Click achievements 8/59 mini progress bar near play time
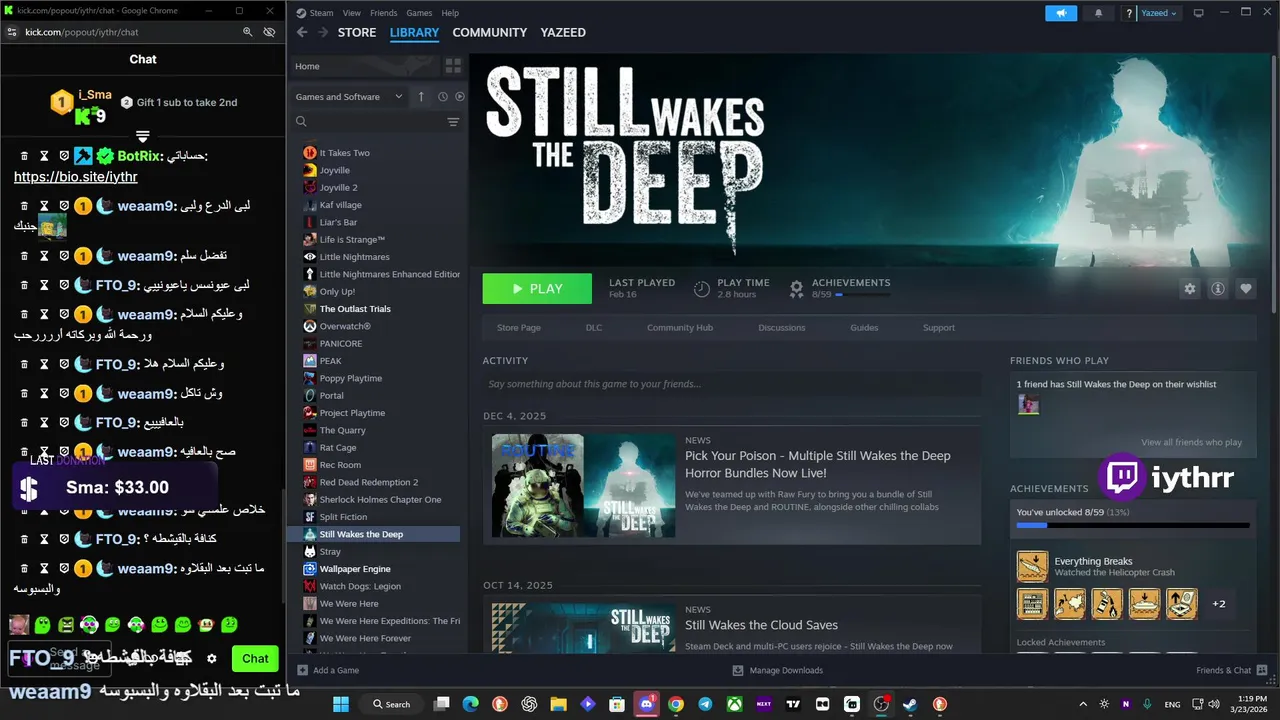This screenshot has height=720, width=1280. (863, 295)
